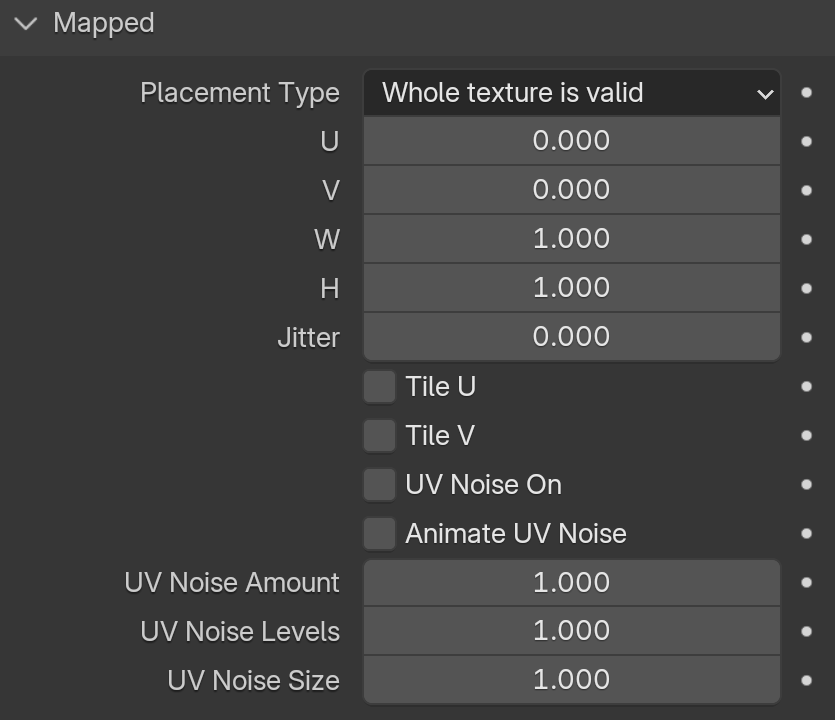Click animate dot beside UV Noise Amount

click(x=806, y=583)
